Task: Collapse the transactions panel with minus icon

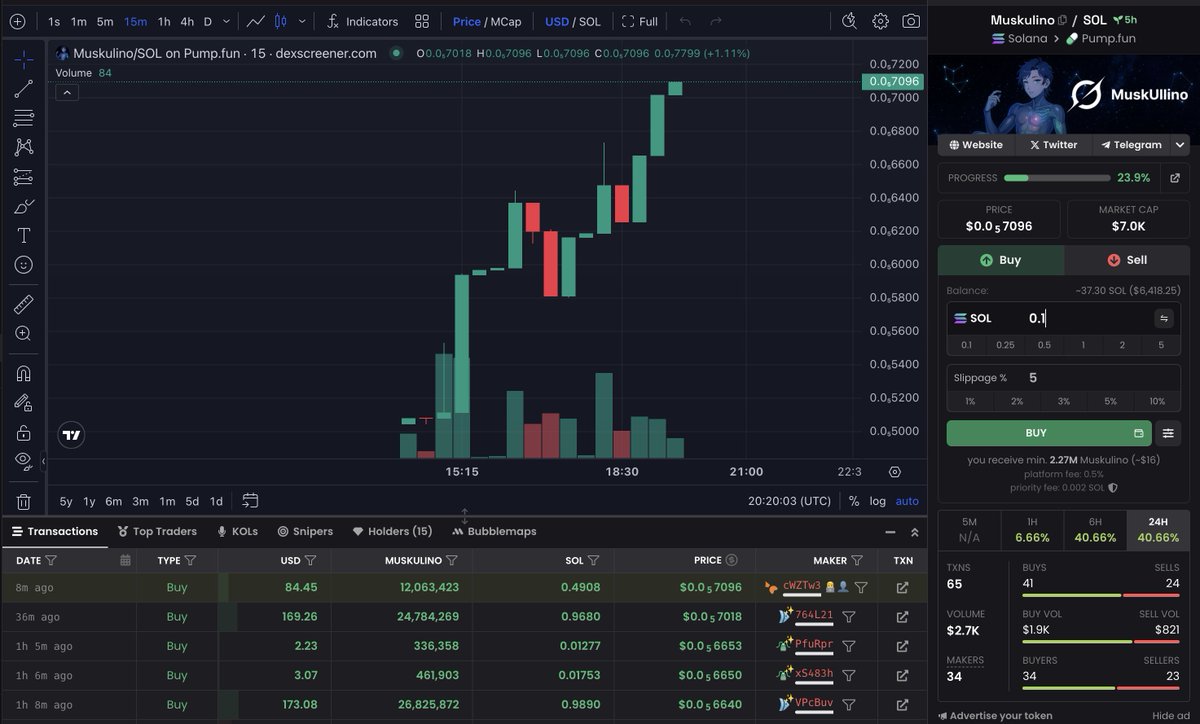Action: coord(891,532)
